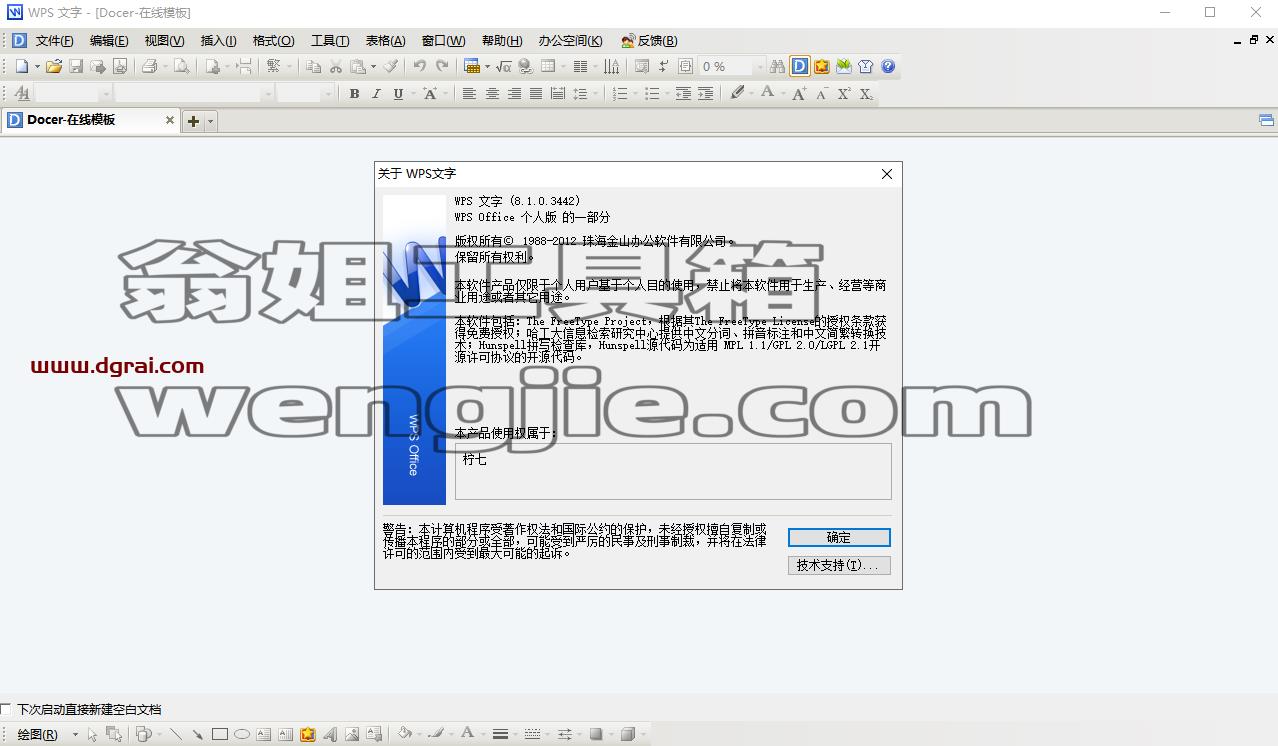Check 下次启动直接新建空白文档 checkbox
1278x746 pixels.
pos(6,709)
